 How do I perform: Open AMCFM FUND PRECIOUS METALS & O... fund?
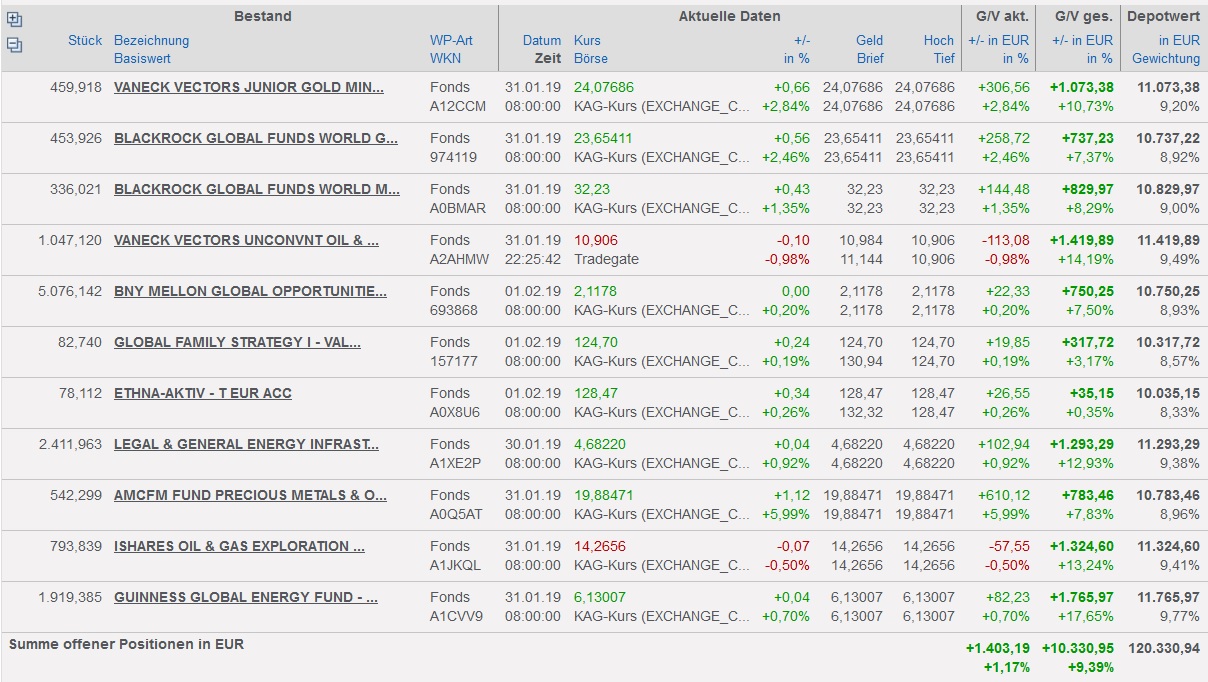point(250,495)
